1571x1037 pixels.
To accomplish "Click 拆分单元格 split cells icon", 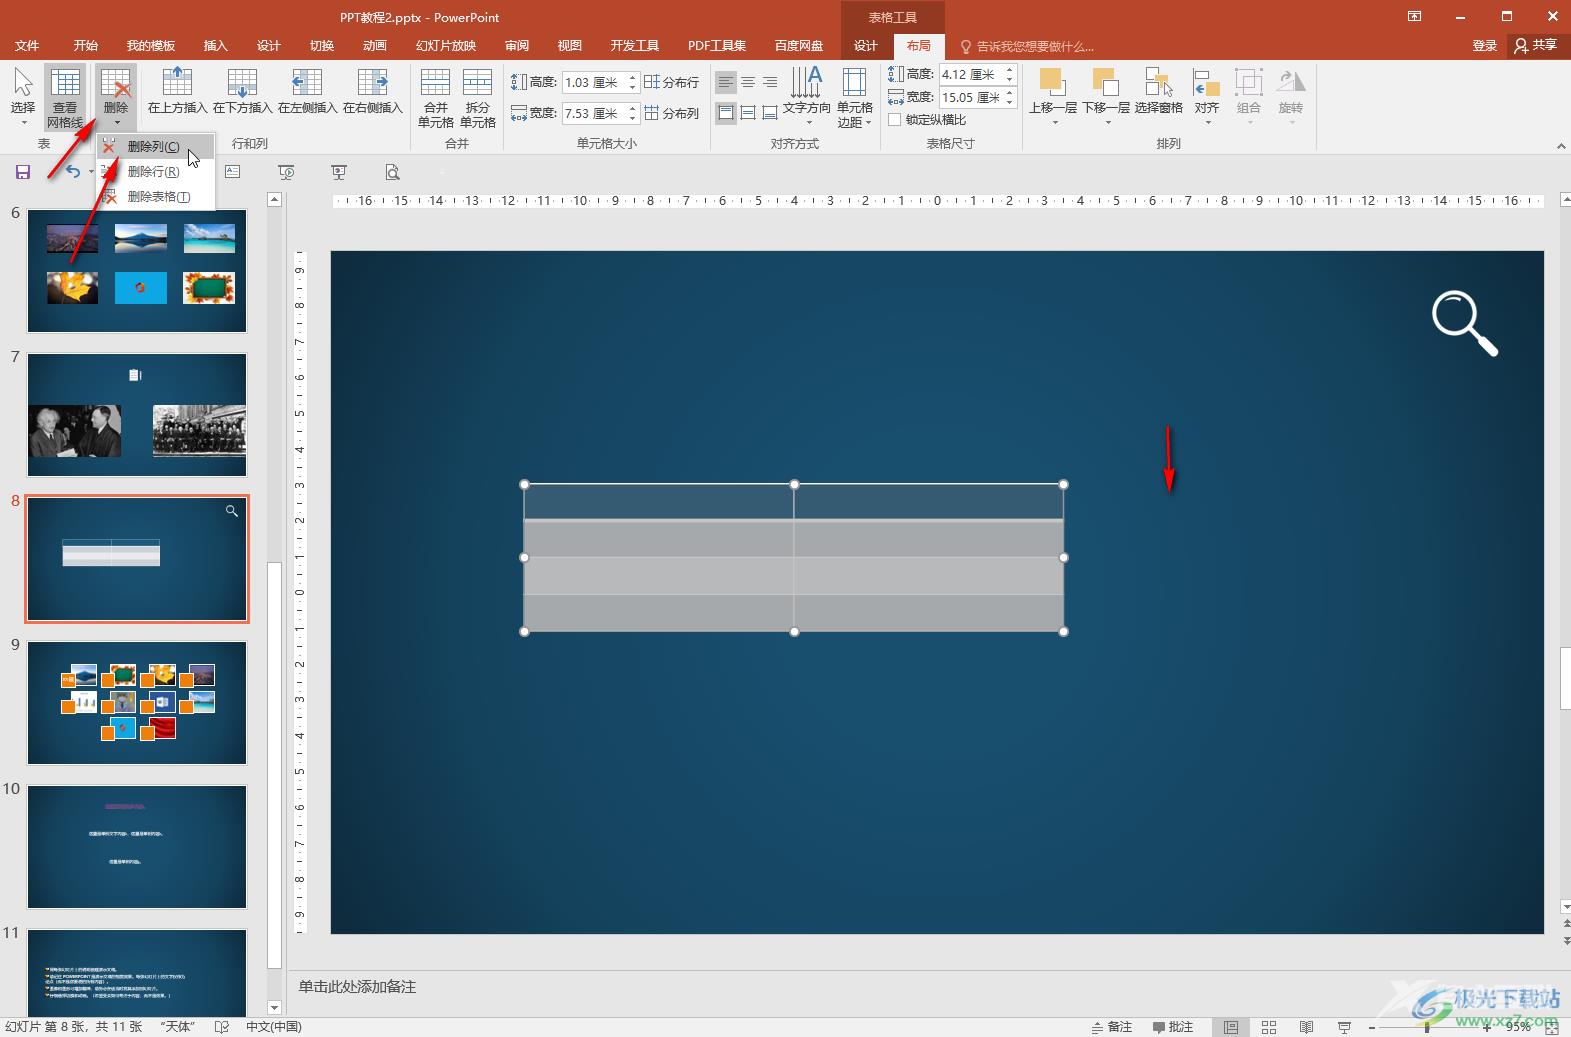I will [478, 97].
